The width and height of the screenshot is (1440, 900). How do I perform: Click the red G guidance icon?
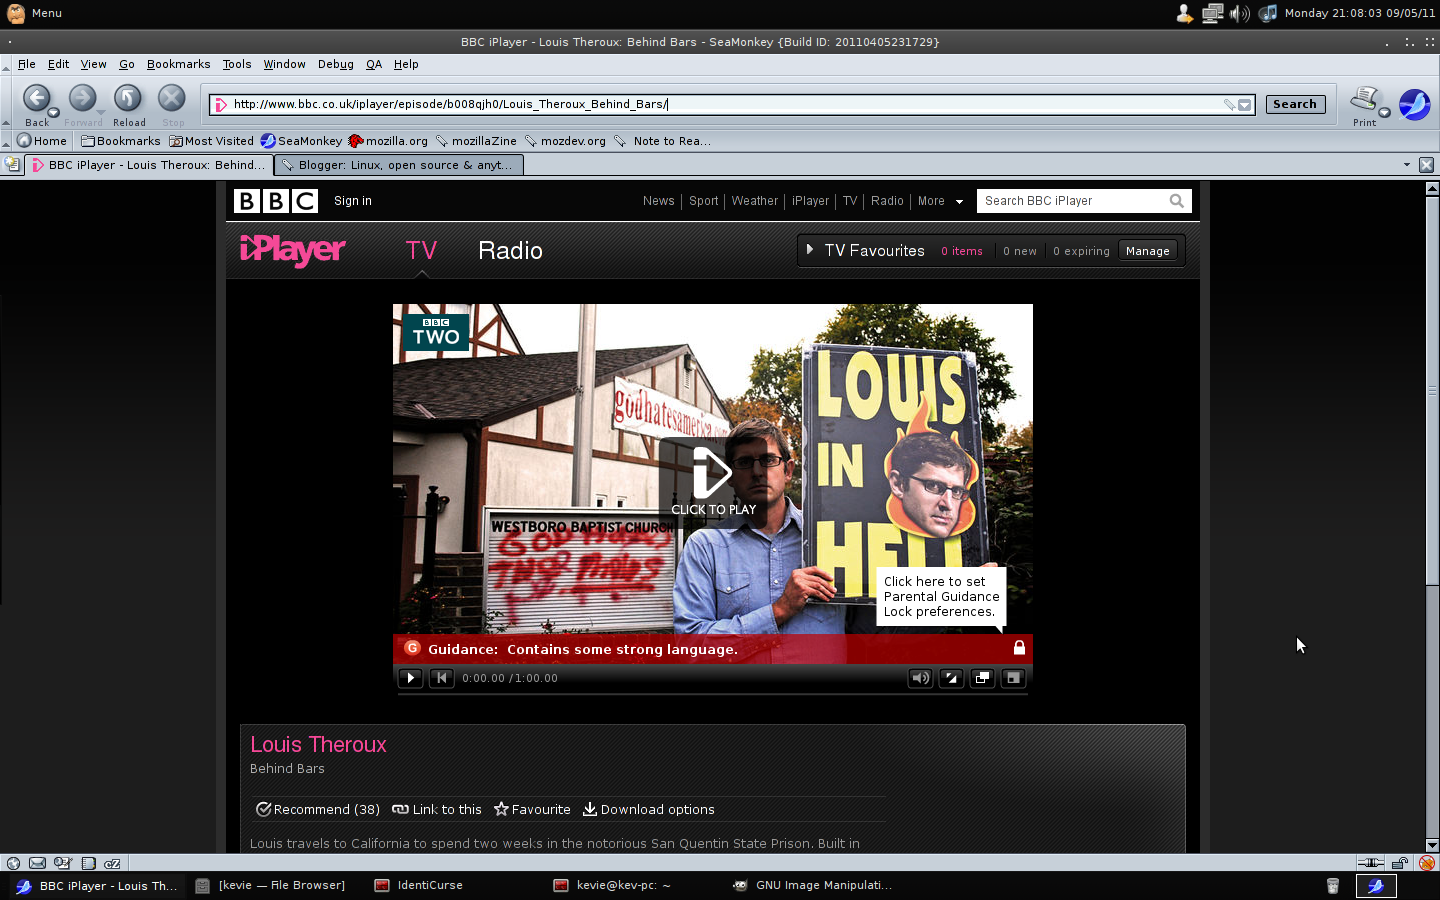tap(412, 648)
